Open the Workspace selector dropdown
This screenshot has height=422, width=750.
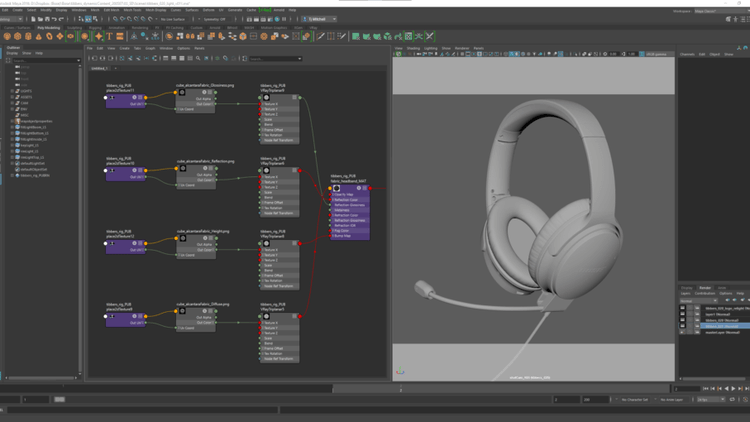(719, 11)
